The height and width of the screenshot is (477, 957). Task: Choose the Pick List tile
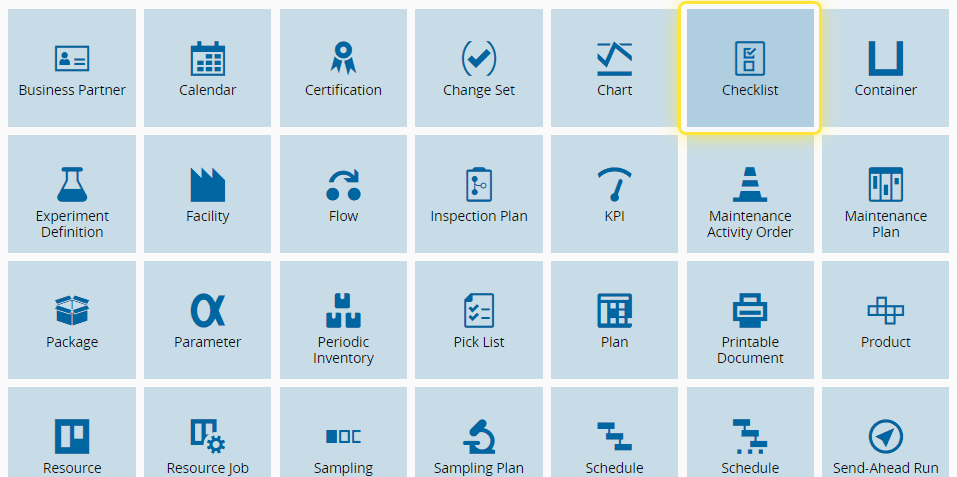tap(478, 320)
